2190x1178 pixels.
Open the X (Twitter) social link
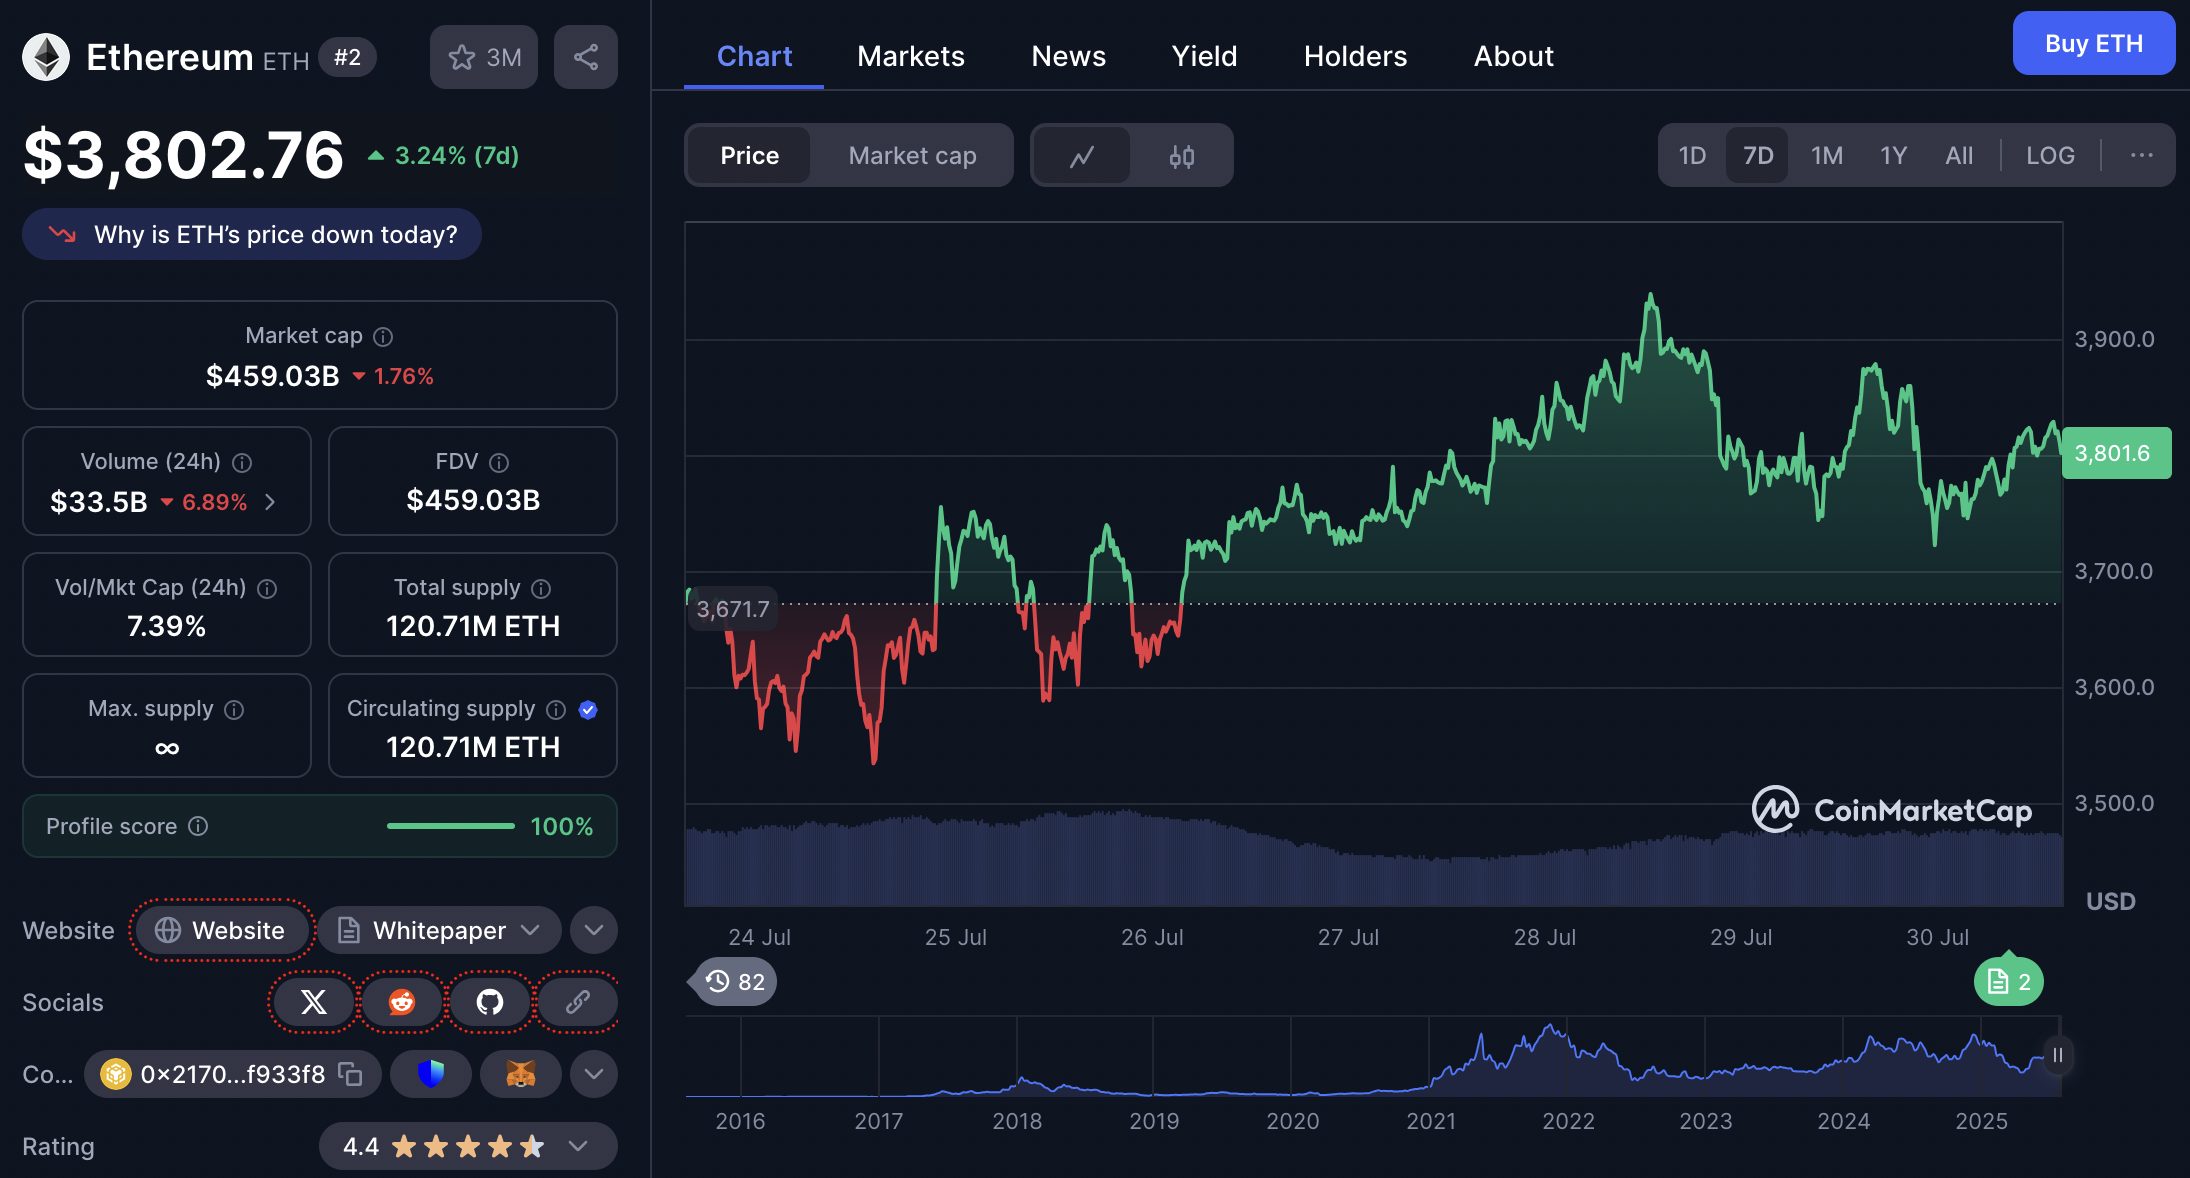(x=314, y=1002)
